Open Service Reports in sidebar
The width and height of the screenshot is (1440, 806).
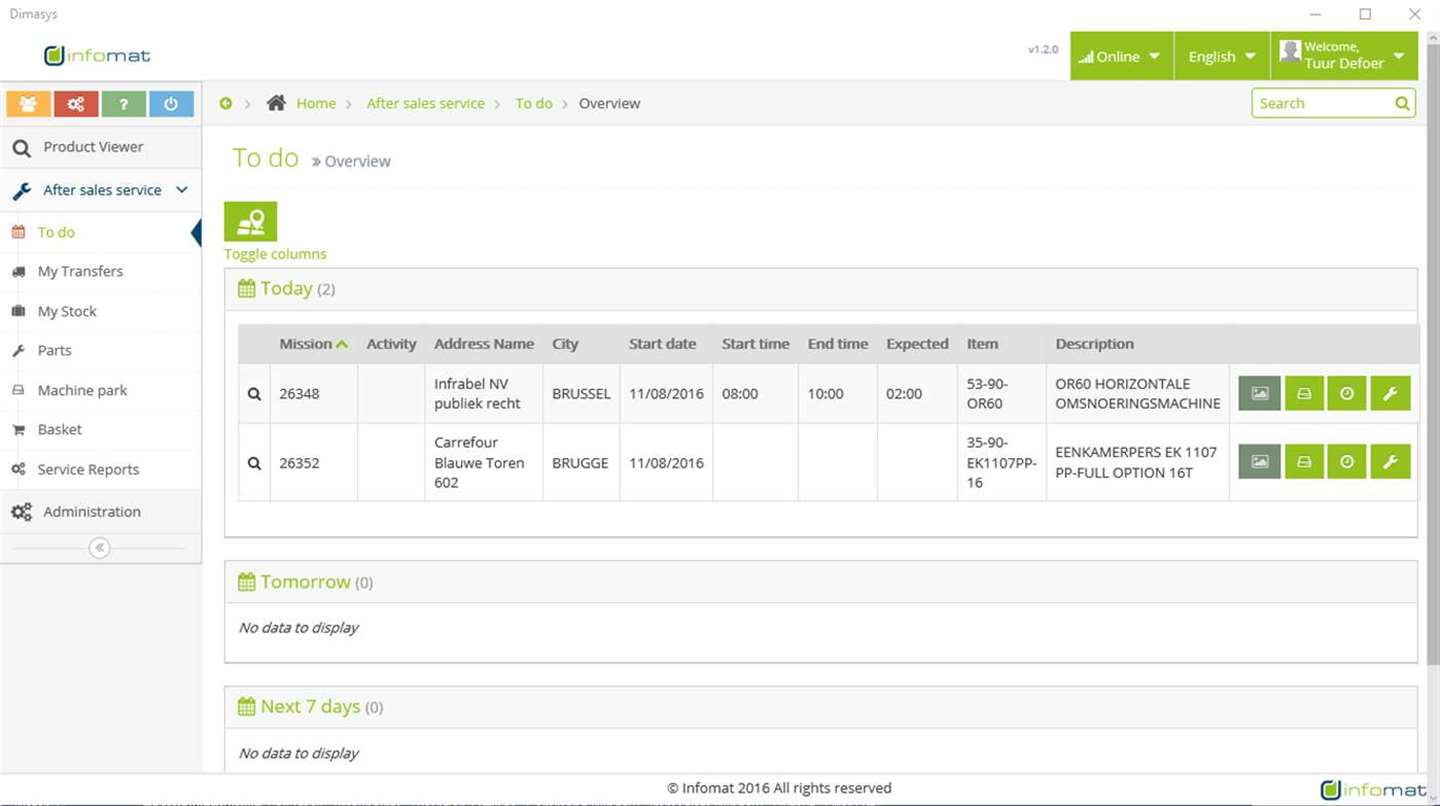[x=100, y=469]
